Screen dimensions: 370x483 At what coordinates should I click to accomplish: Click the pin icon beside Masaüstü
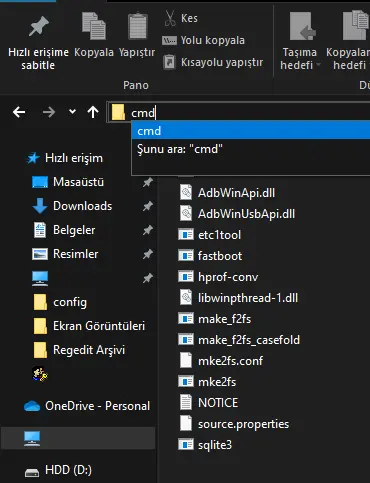click(148, 182)
